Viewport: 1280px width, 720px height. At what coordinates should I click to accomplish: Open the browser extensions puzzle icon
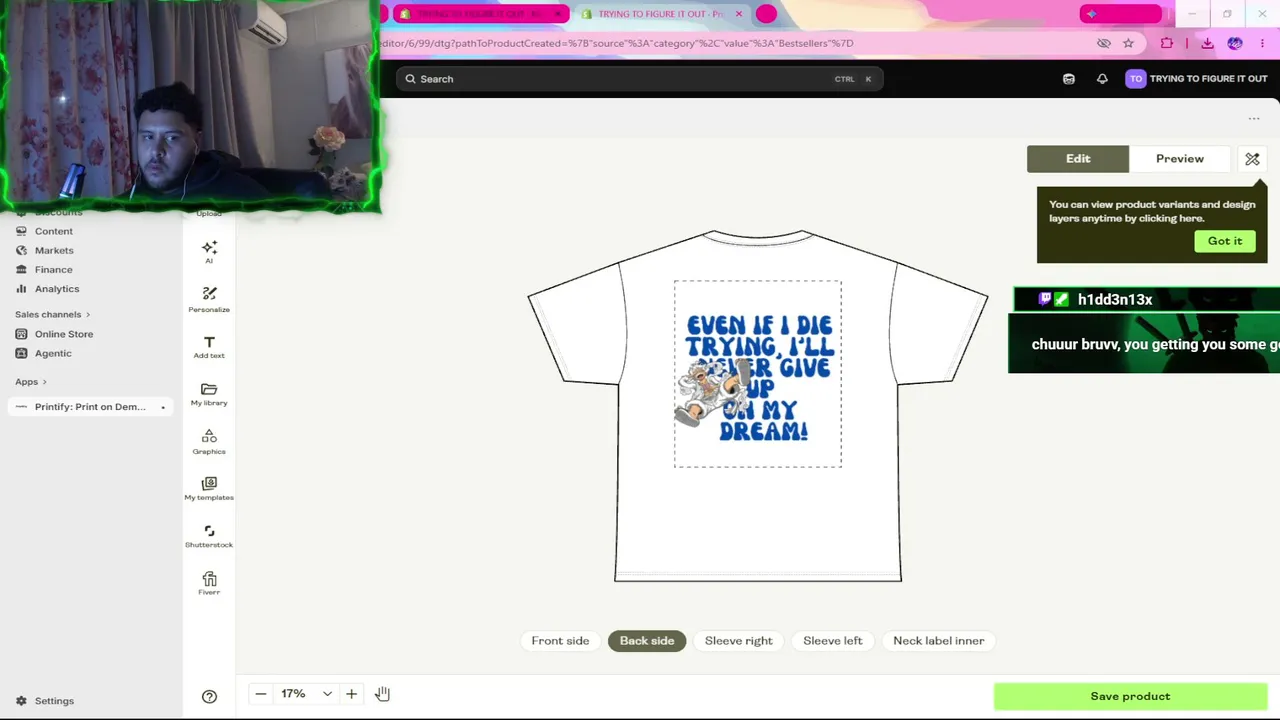click(x=1167, y=43)
